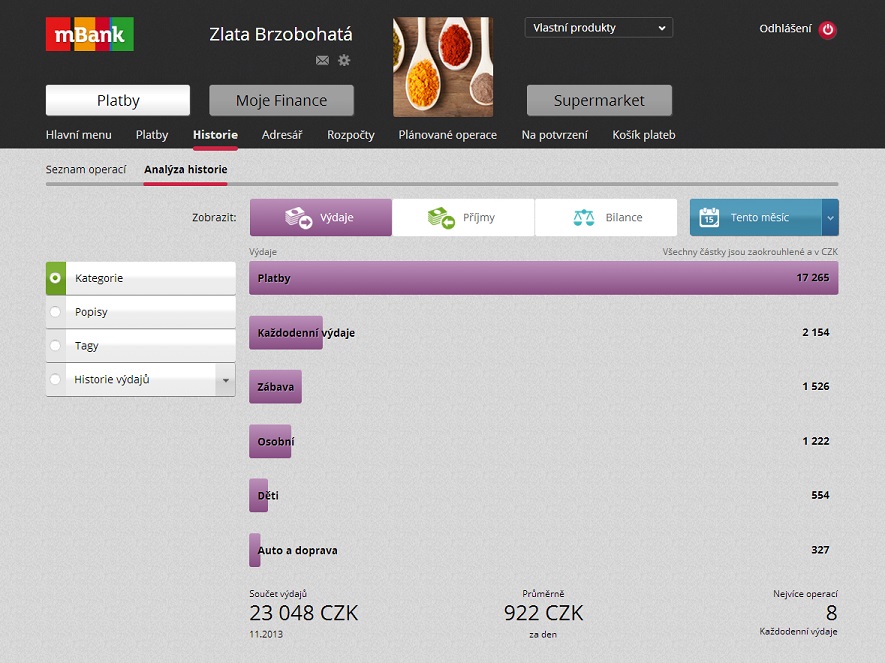The image size is (885, 663).
Task: Switch to Seznam operací tab
Action: click(x=86, y=169)
